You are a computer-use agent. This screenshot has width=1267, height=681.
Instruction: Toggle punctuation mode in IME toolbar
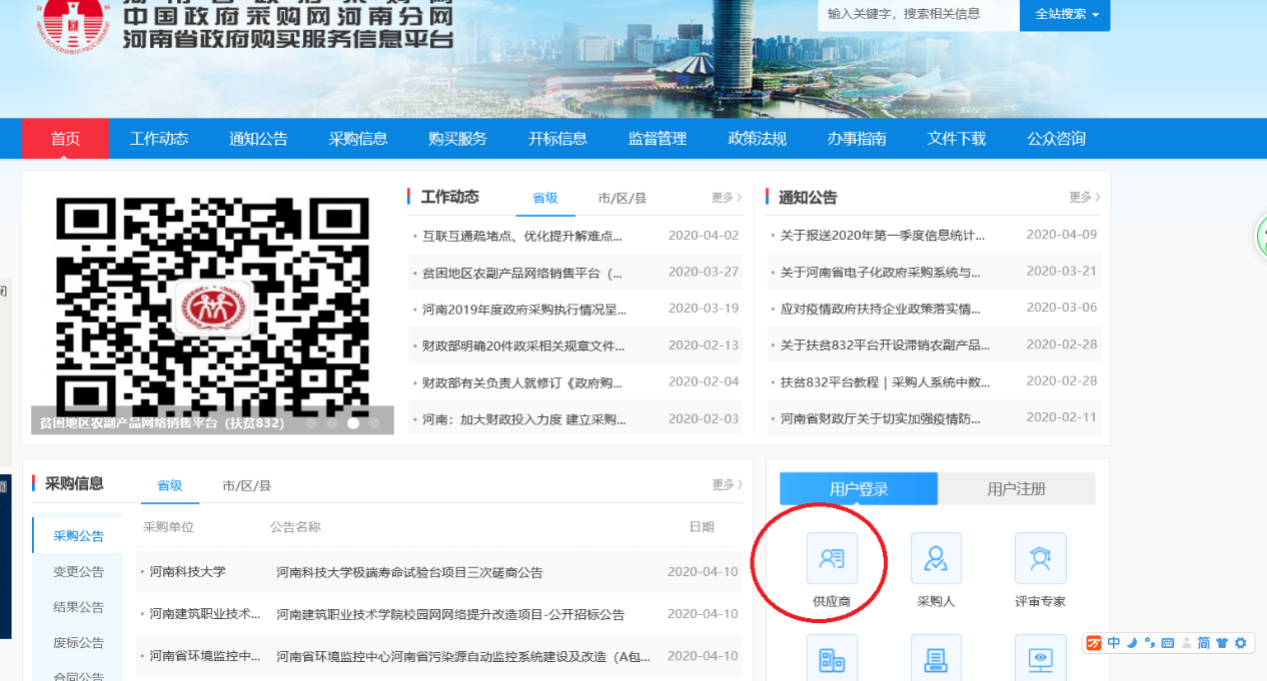1149,643
